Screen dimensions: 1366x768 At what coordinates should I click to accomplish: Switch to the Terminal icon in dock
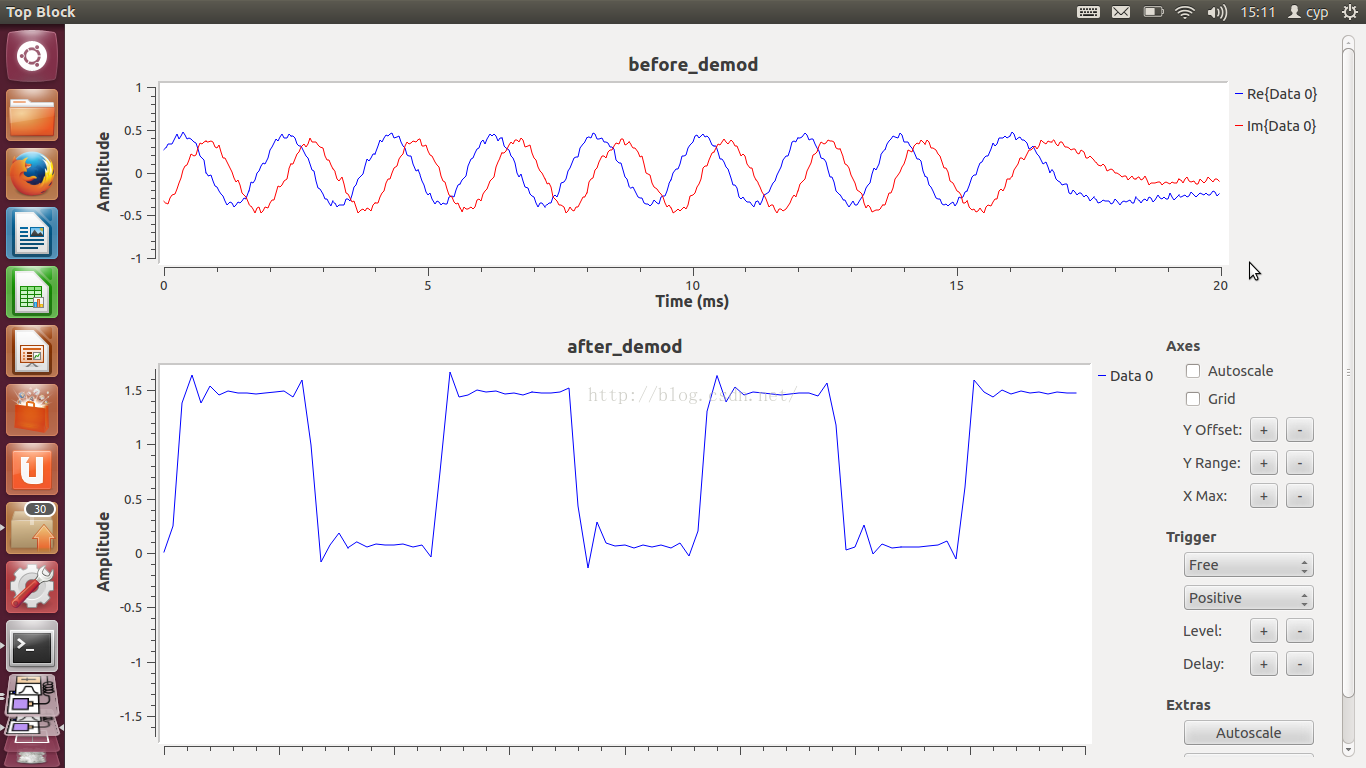click(32, 646)
